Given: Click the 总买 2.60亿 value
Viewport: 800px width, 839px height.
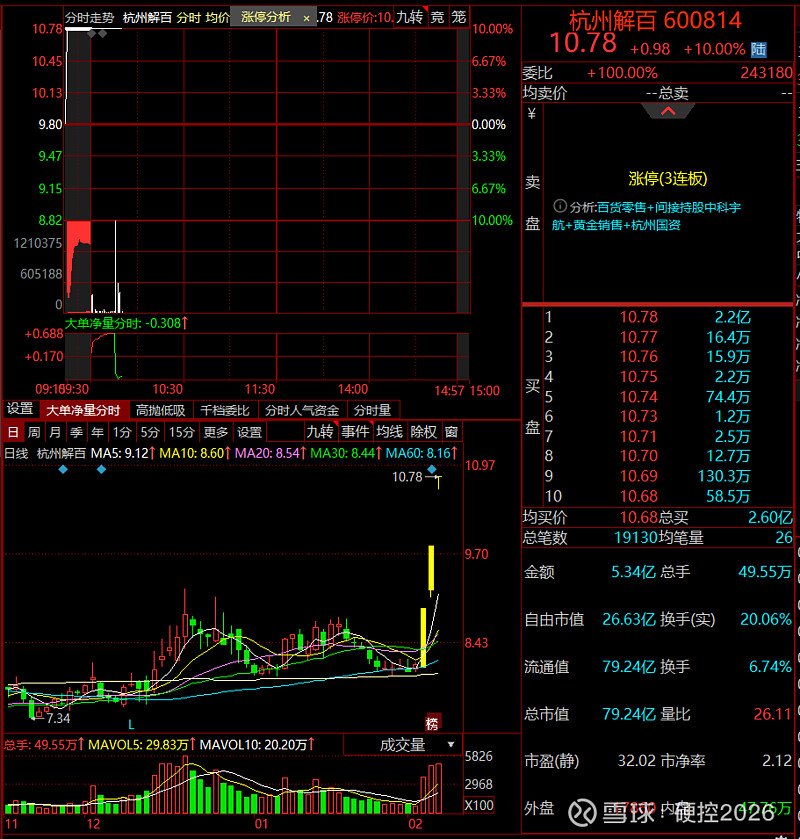Looking at the screenshot, I should (x=770, y=517).
